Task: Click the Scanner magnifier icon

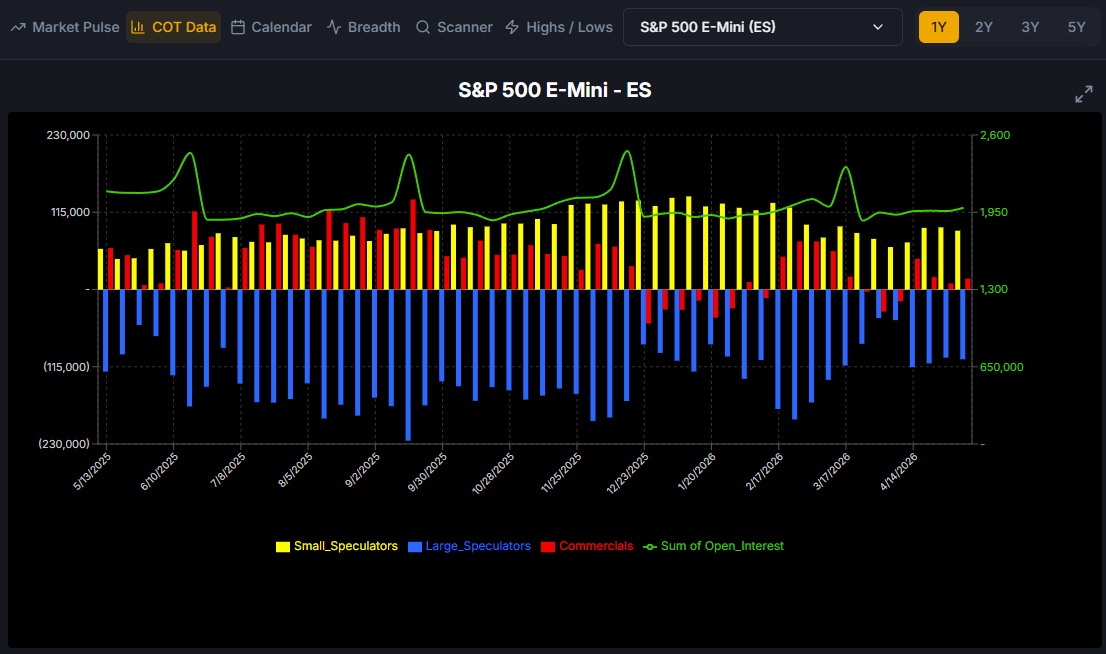Action: click(x=423, y=27)
